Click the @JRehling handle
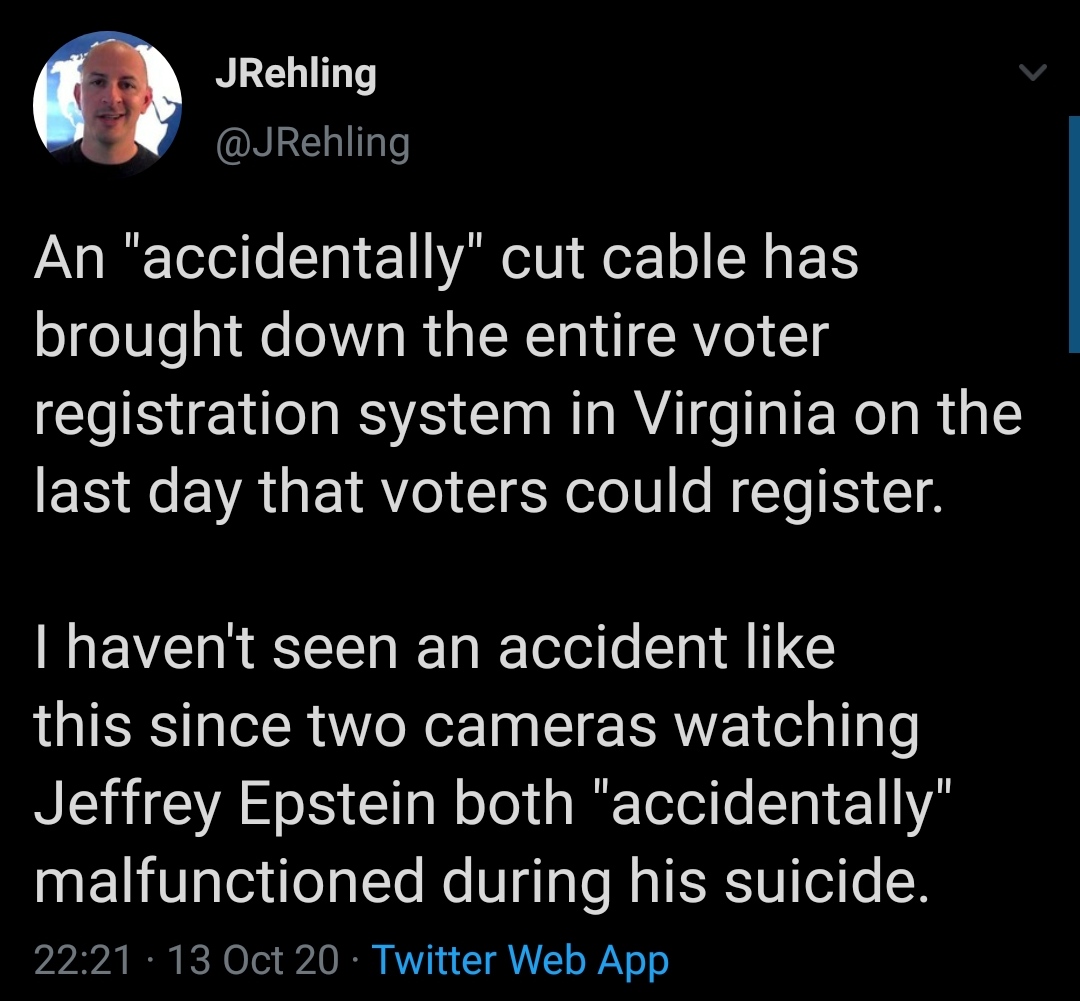The height and width of the screenshot is (1001, 1080). [313, 143]
